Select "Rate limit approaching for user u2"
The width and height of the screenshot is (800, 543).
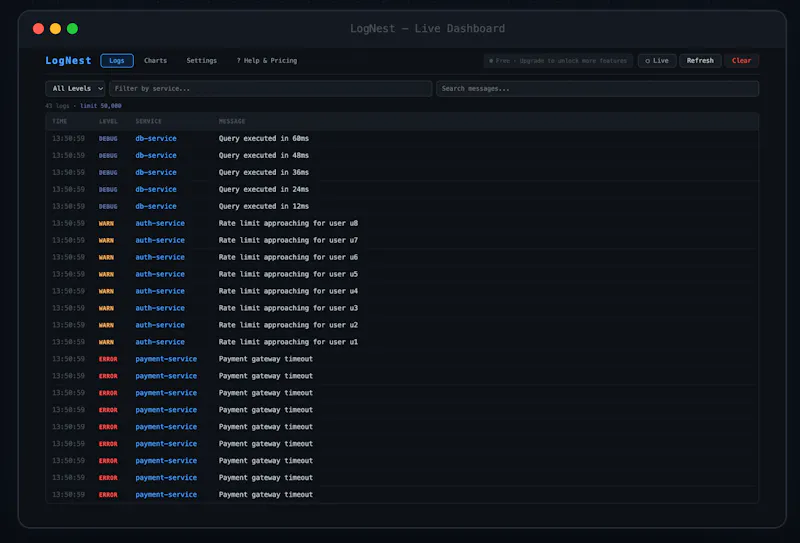coord(288,325)
